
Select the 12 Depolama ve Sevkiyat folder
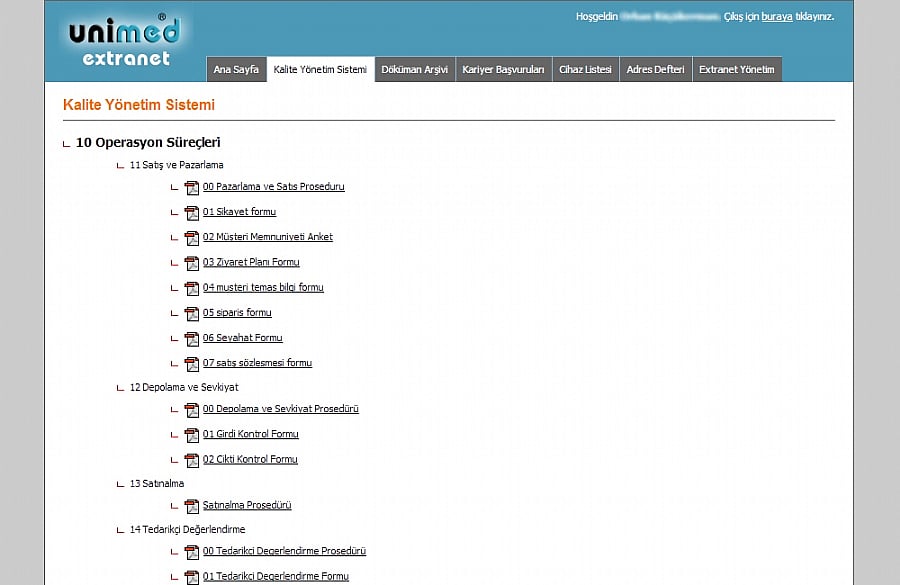point(184,388)
